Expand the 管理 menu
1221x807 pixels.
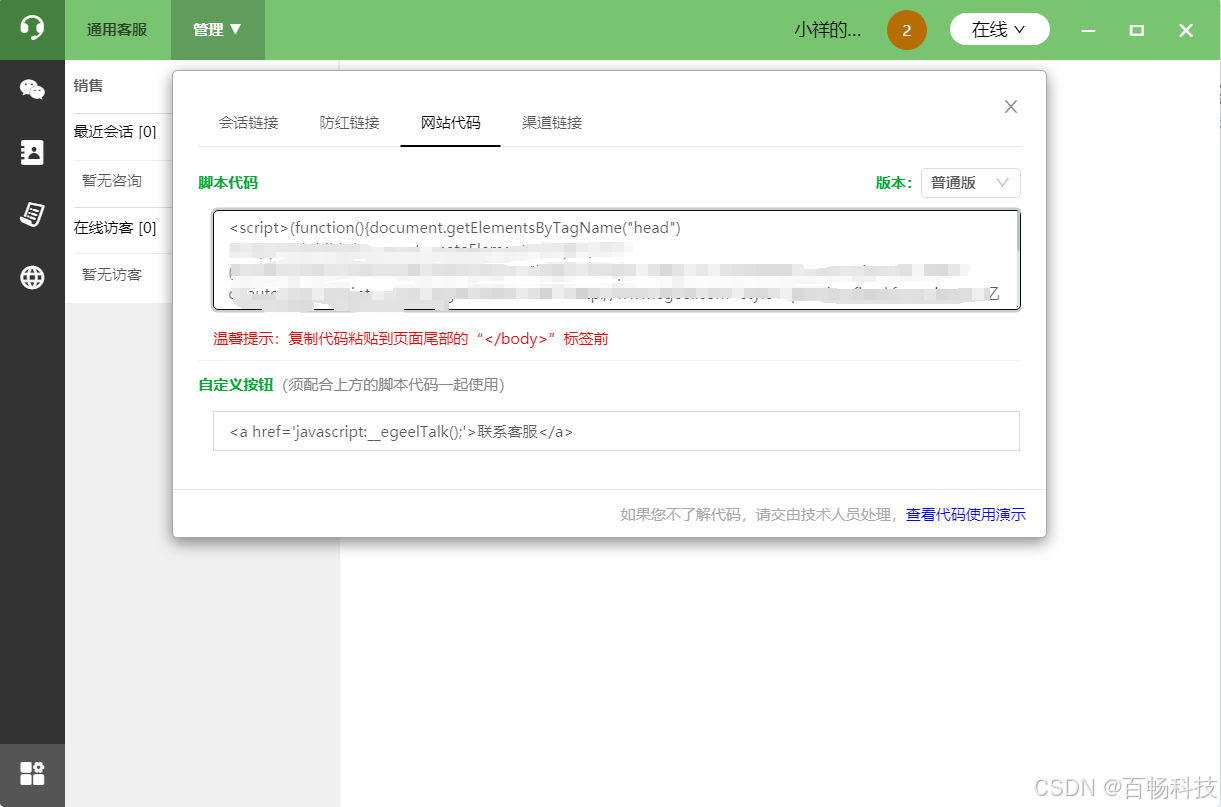point(218,30)
